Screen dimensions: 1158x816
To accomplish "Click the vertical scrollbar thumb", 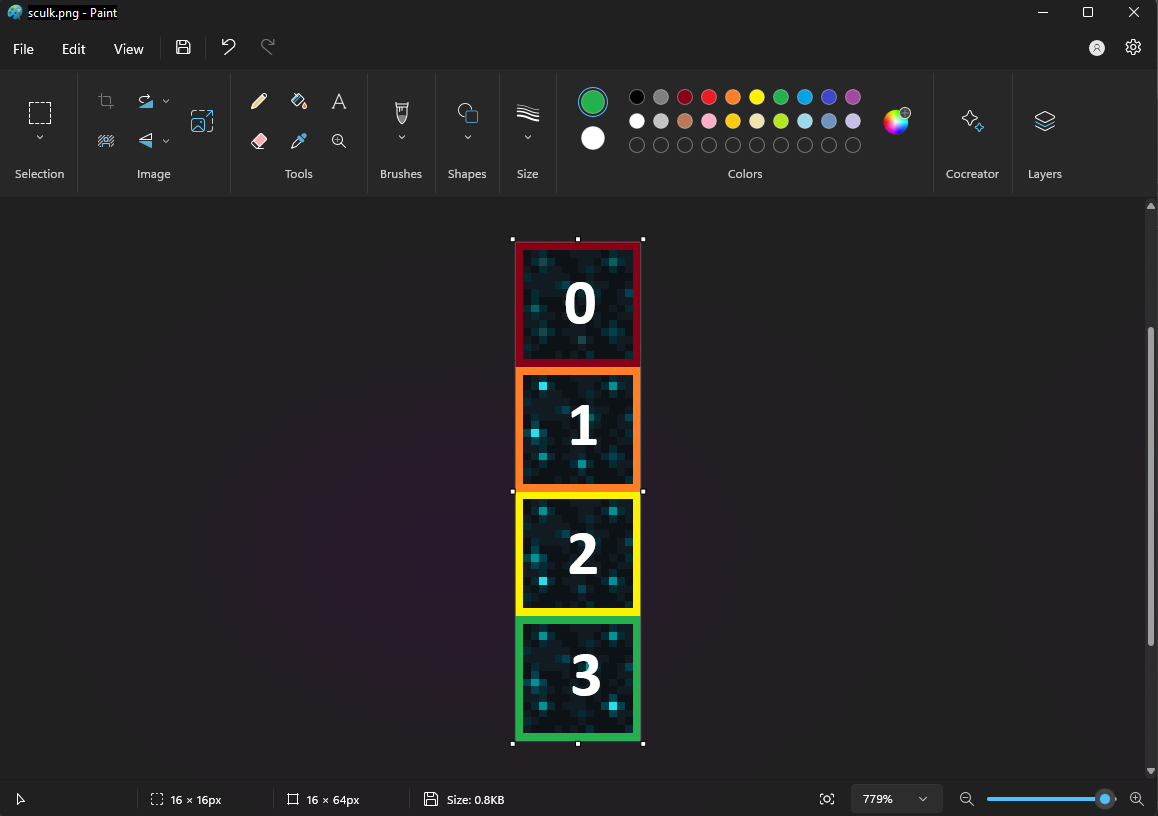I will [1151, 487].
